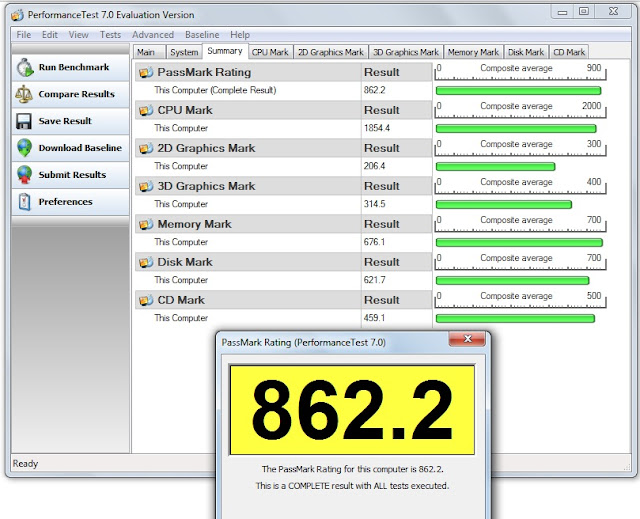Click the icon beside CPU Mark header
This screenshot has height=519, width=640.
tap(146, 111)
